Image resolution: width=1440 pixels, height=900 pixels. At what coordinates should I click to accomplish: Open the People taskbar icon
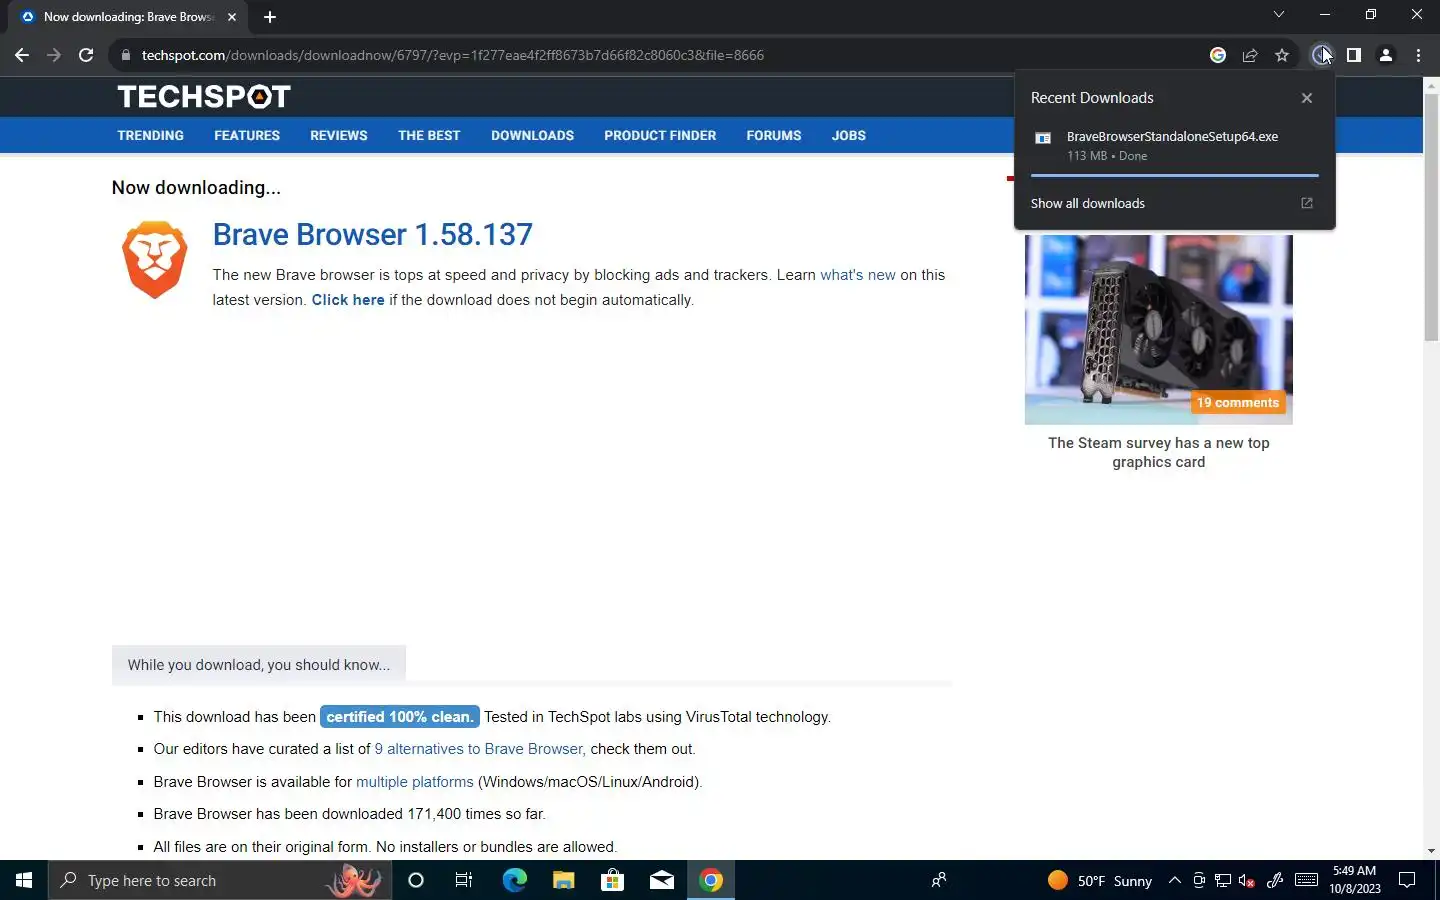[x=938, y=880]
